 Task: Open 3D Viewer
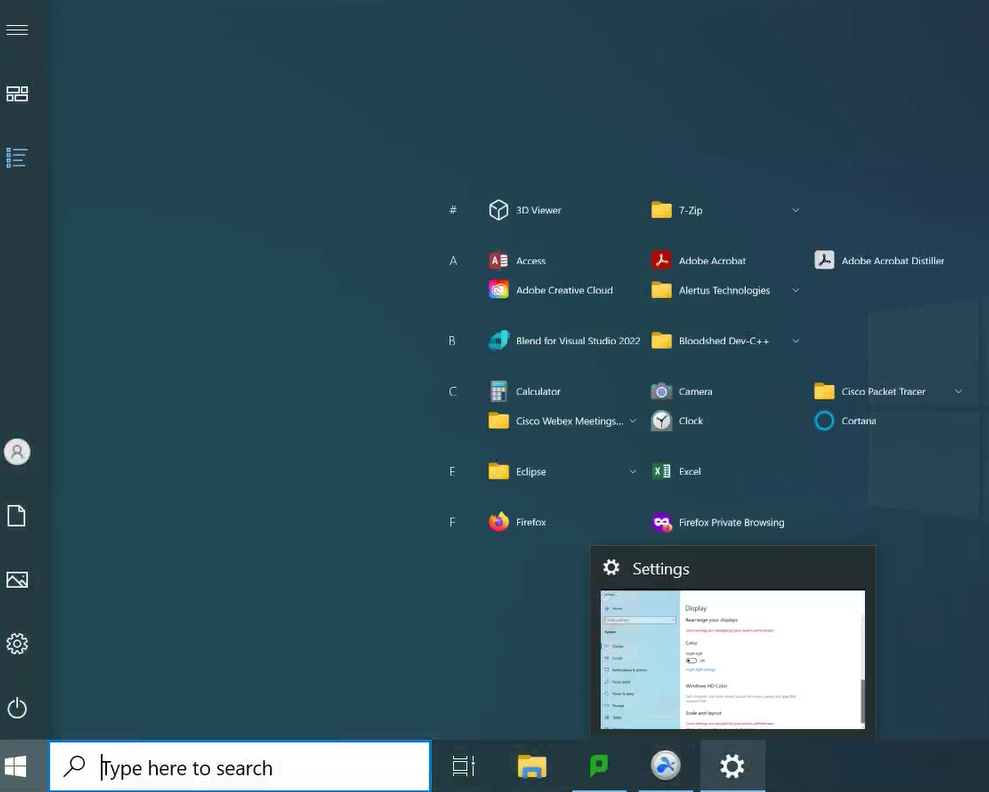click(x=539, y=210)
